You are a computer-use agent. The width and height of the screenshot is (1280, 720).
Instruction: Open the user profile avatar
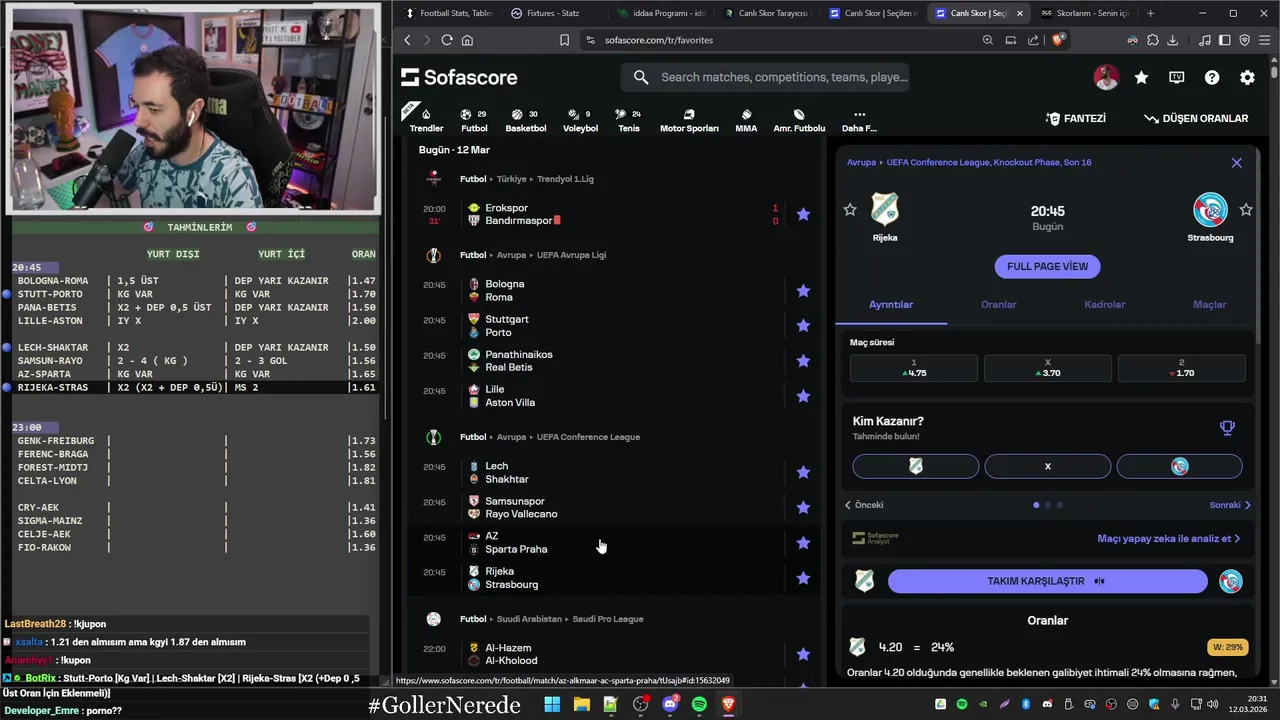(1106, 77)
